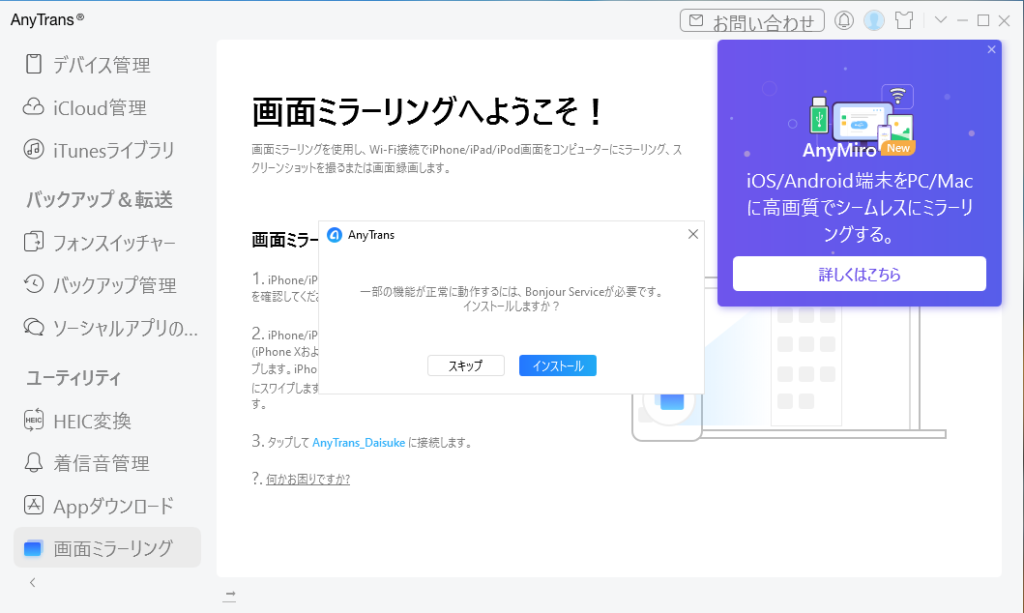Click the transfer arrow icon at bottom
Screen dimensions: 1024x613
pyautogui.click(x=229, y=595)
